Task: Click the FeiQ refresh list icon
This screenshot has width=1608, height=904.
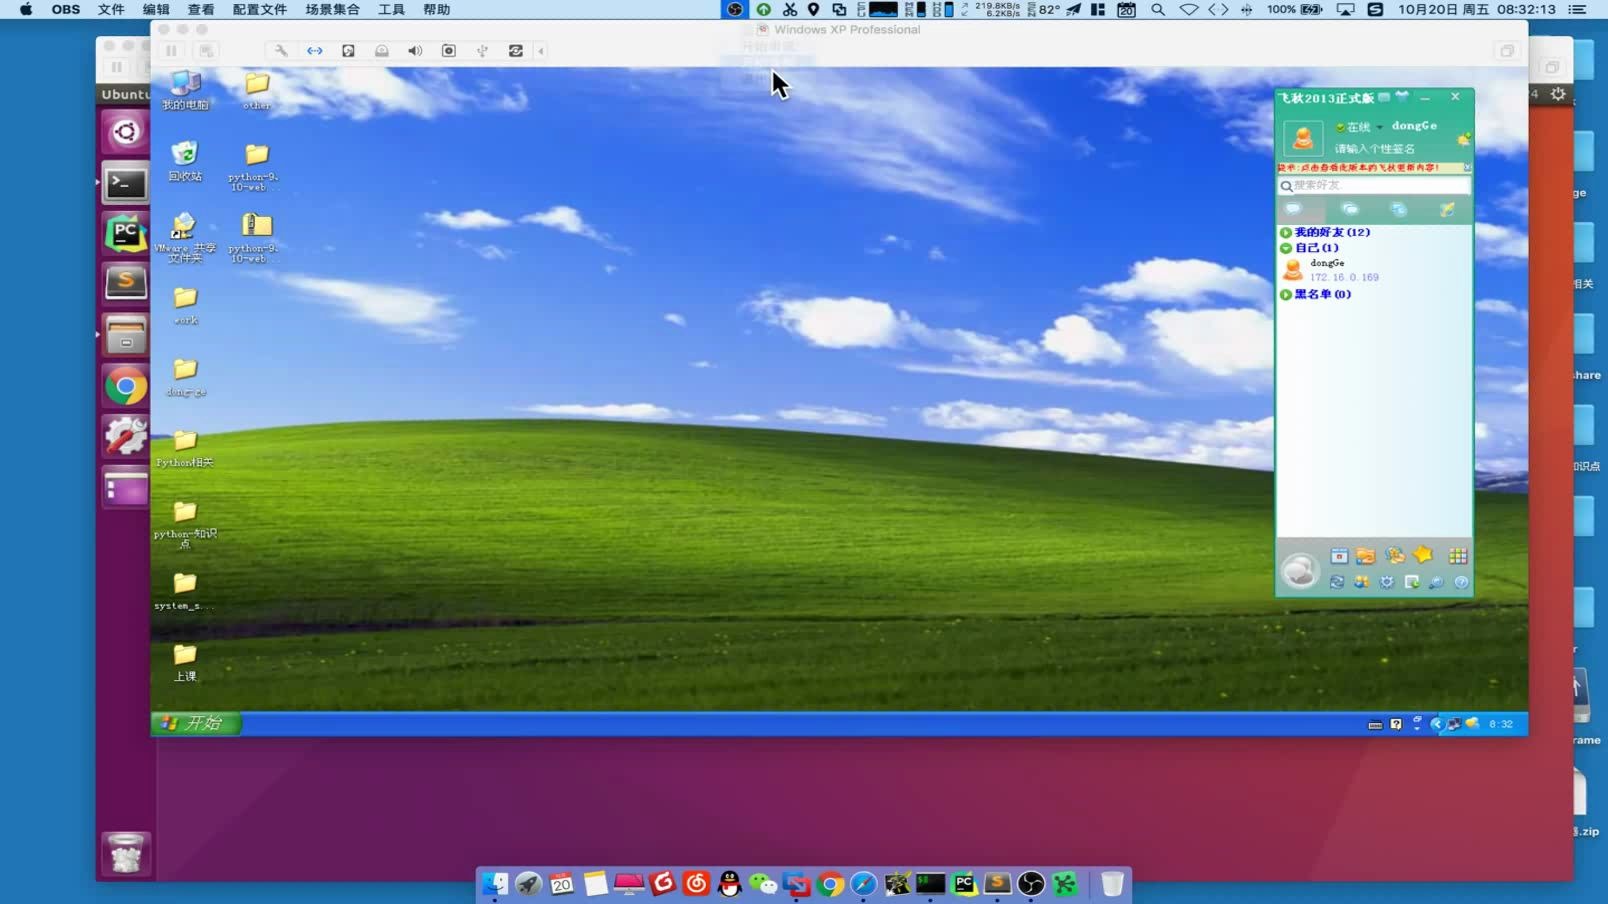Action: (x=1337, y=582)
